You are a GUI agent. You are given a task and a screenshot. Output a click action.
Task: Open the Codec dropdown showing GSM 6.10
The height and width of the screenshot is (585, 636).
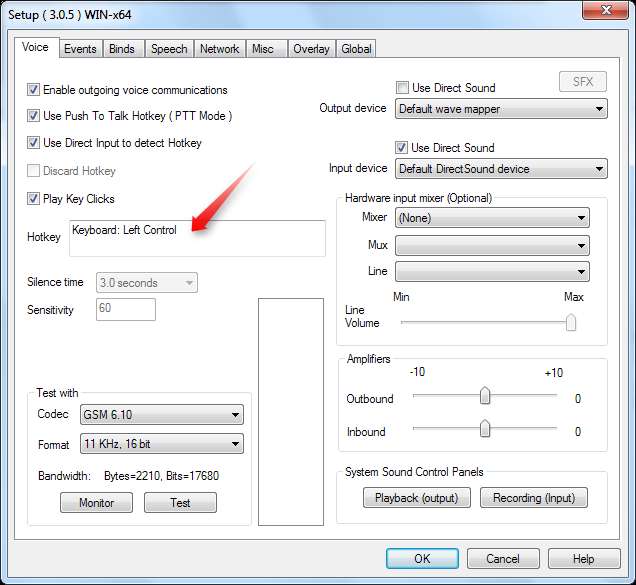point(162,415)
